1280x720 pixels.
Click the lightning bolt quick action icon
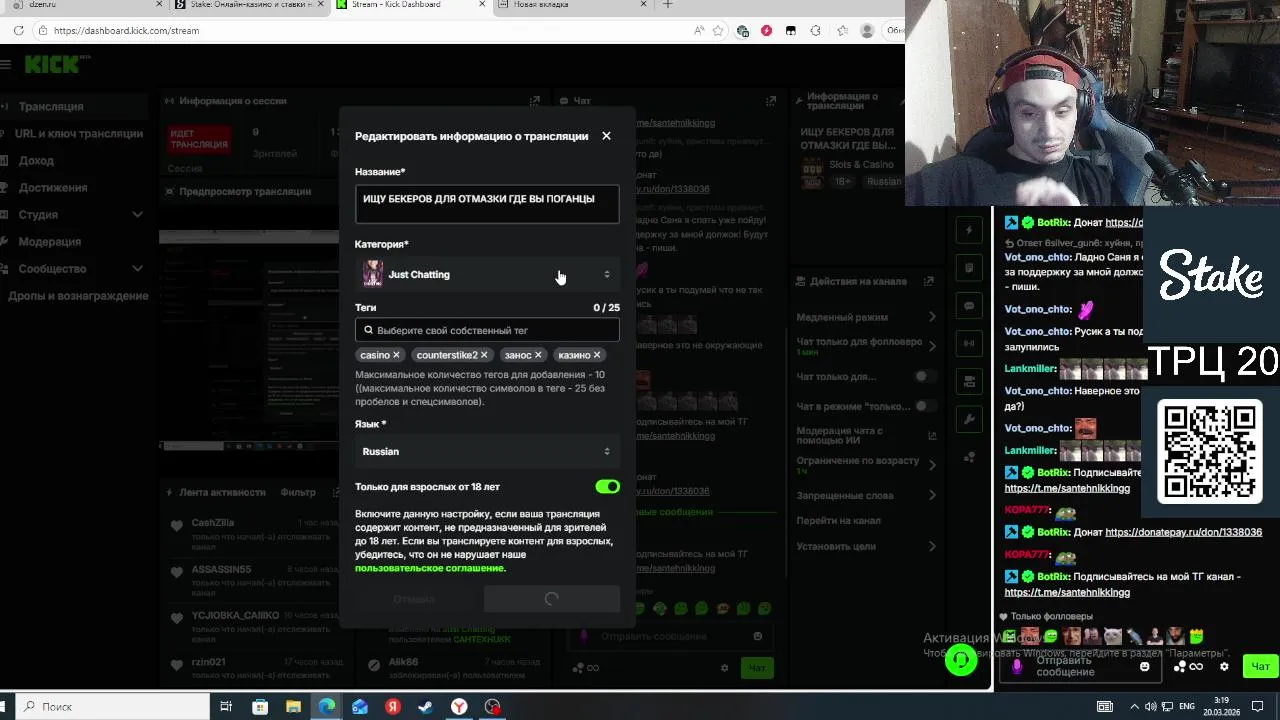(x=968, y=230)
